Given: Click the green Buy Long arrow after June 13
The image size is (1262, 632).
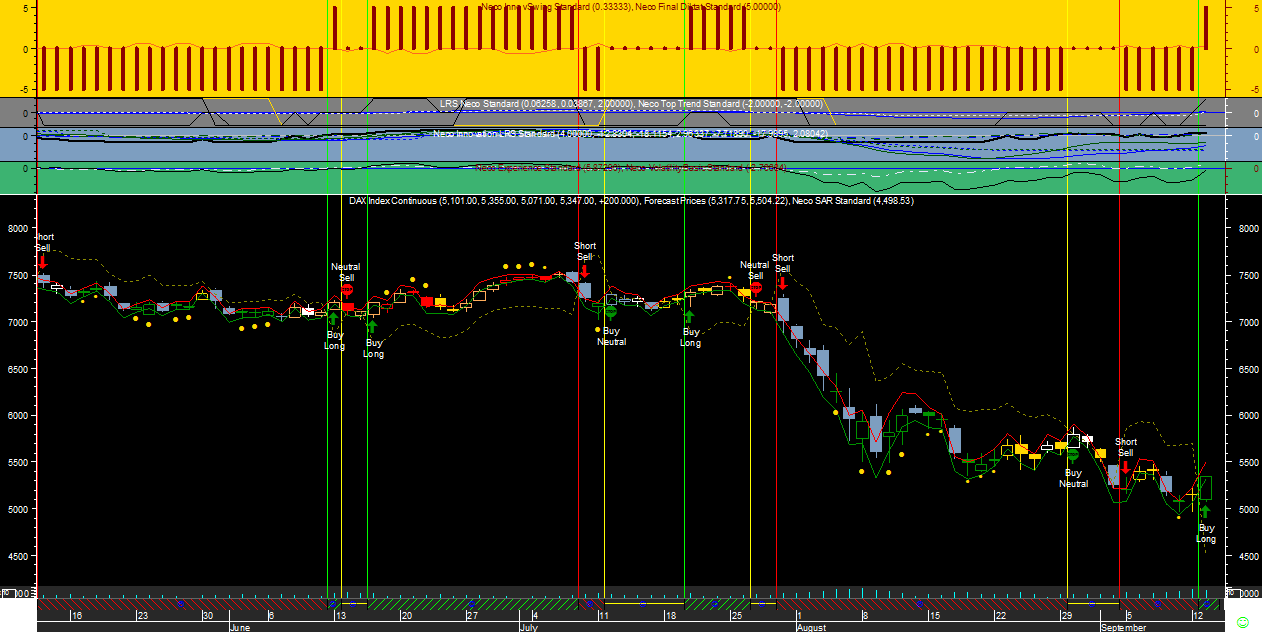Looking at the screenshot, I should [x=372, y=326].
